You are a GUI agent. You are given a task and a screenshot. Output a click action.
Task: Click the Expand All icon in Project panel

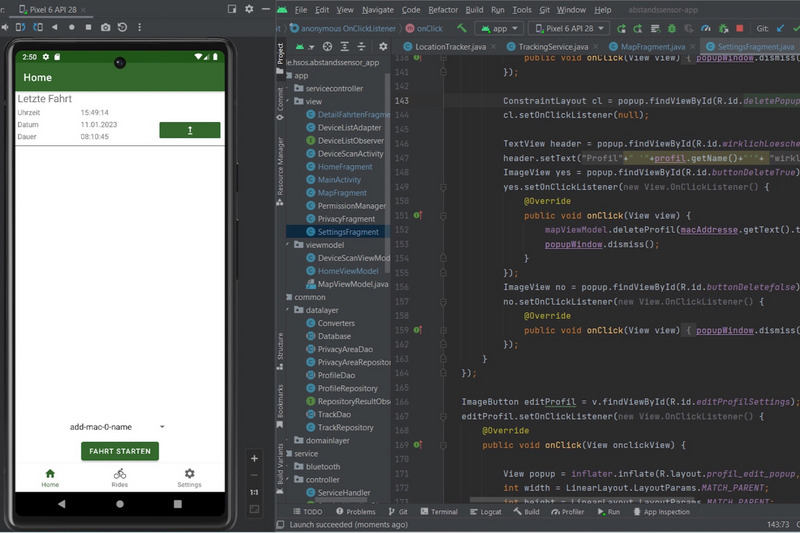pos(345,46)
